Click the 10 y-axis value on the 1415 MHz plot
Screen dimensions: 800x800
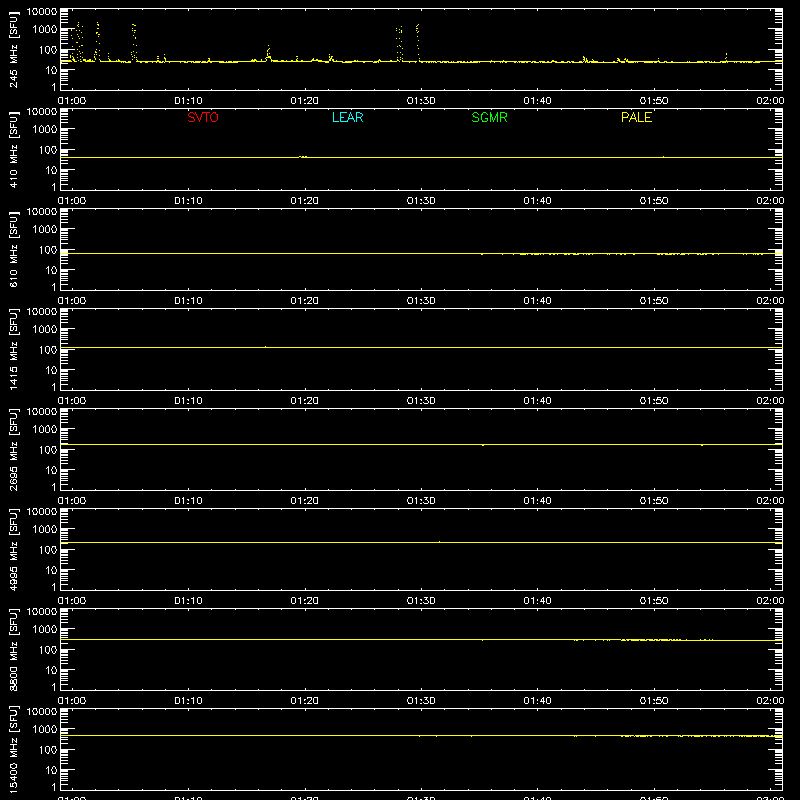pyautogui.click(x=52, y=370)
